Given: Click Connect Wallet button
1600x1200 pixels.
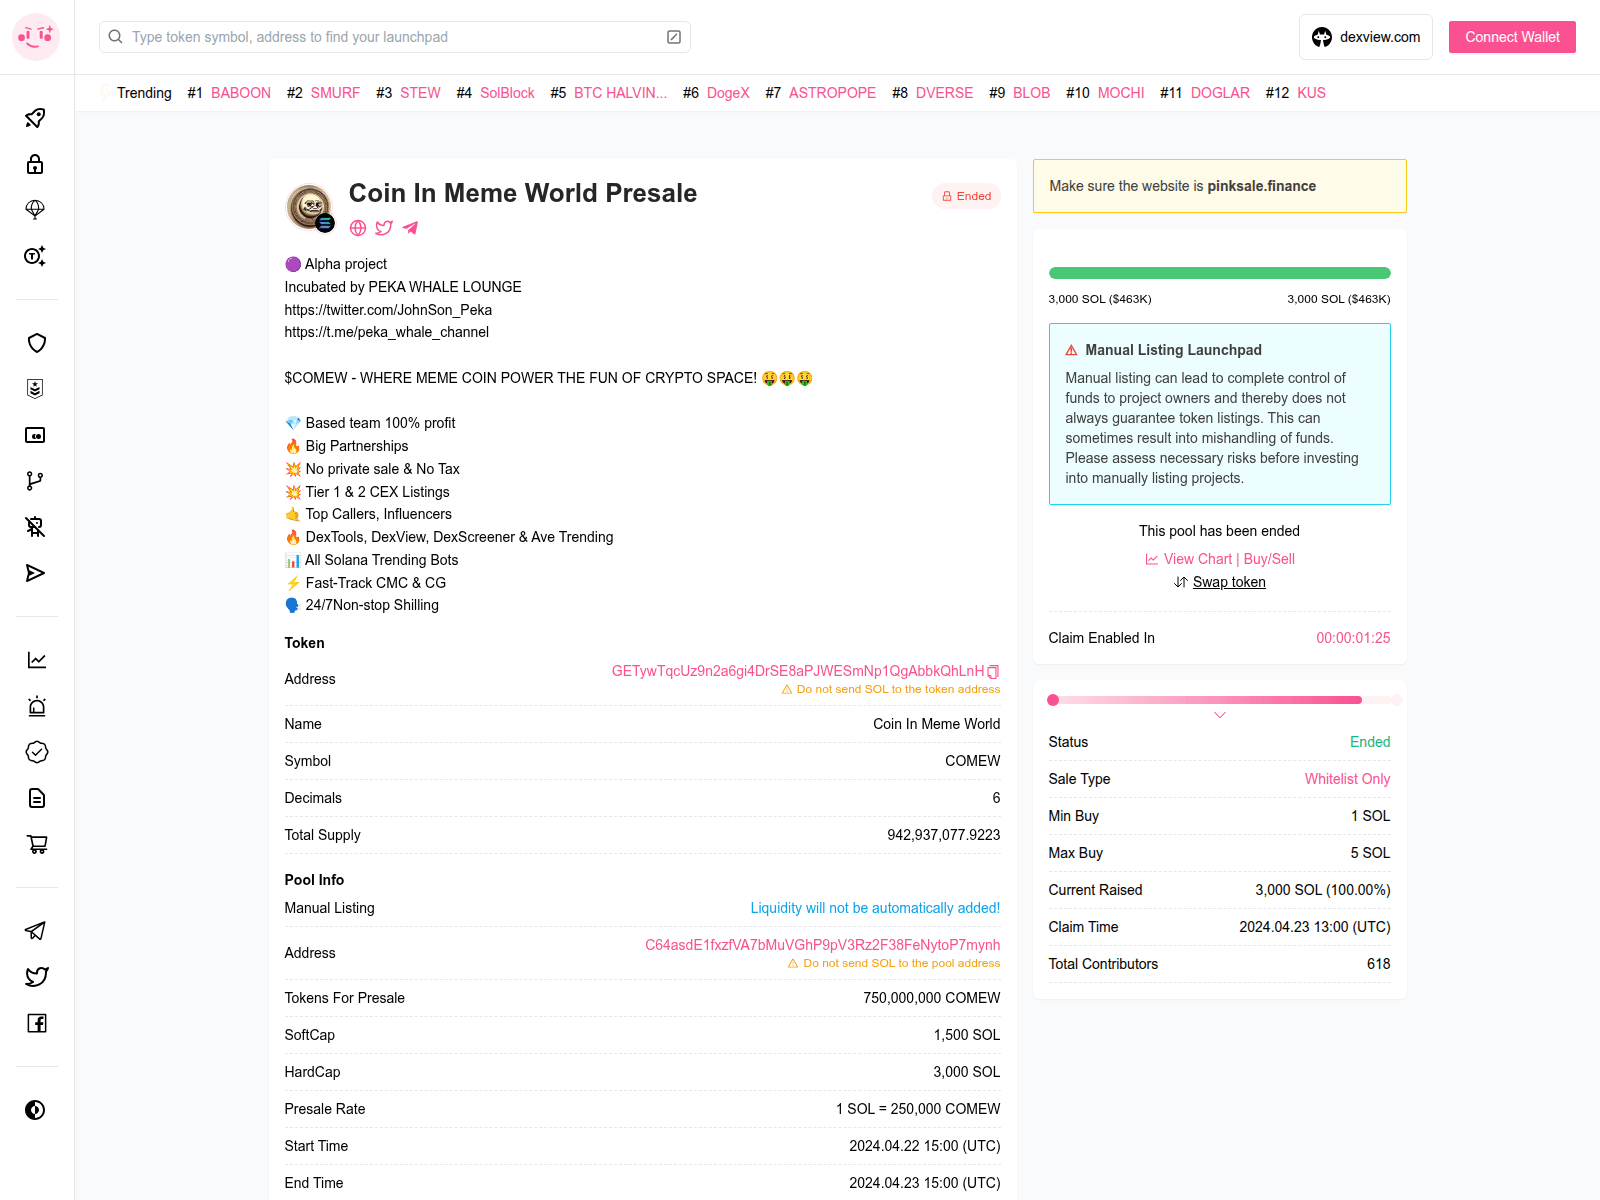Looking at the screenshot, I should [x=1512, y=37].
